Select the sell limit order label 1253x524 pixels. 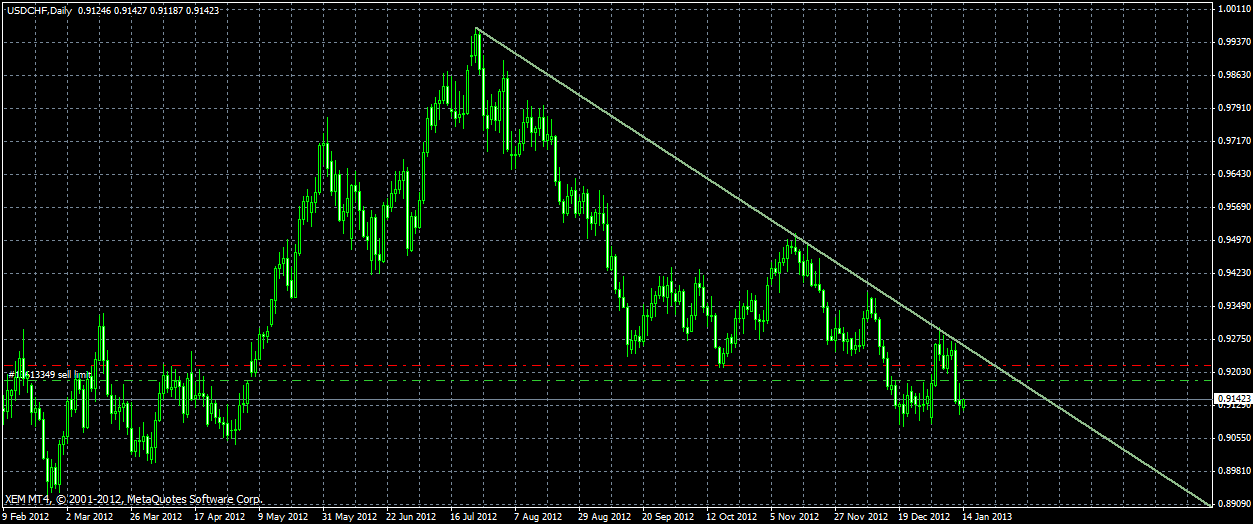(50, 374)
